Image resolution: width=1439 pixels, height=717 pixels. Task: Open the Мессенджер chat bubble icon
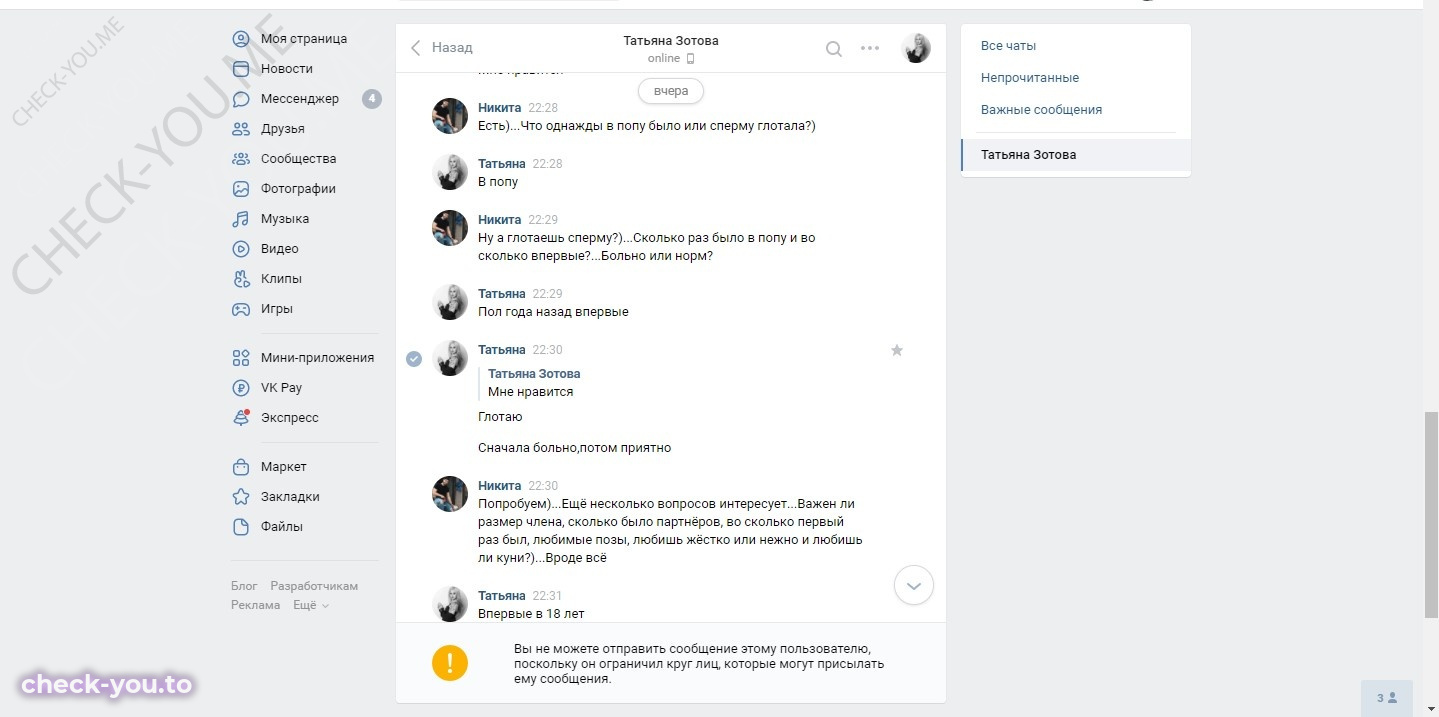point(241,99)
